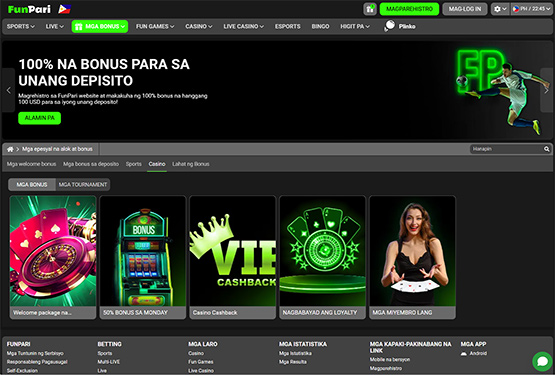
Task: Open Fun Games footer link
Action: [x=201, y=362]
